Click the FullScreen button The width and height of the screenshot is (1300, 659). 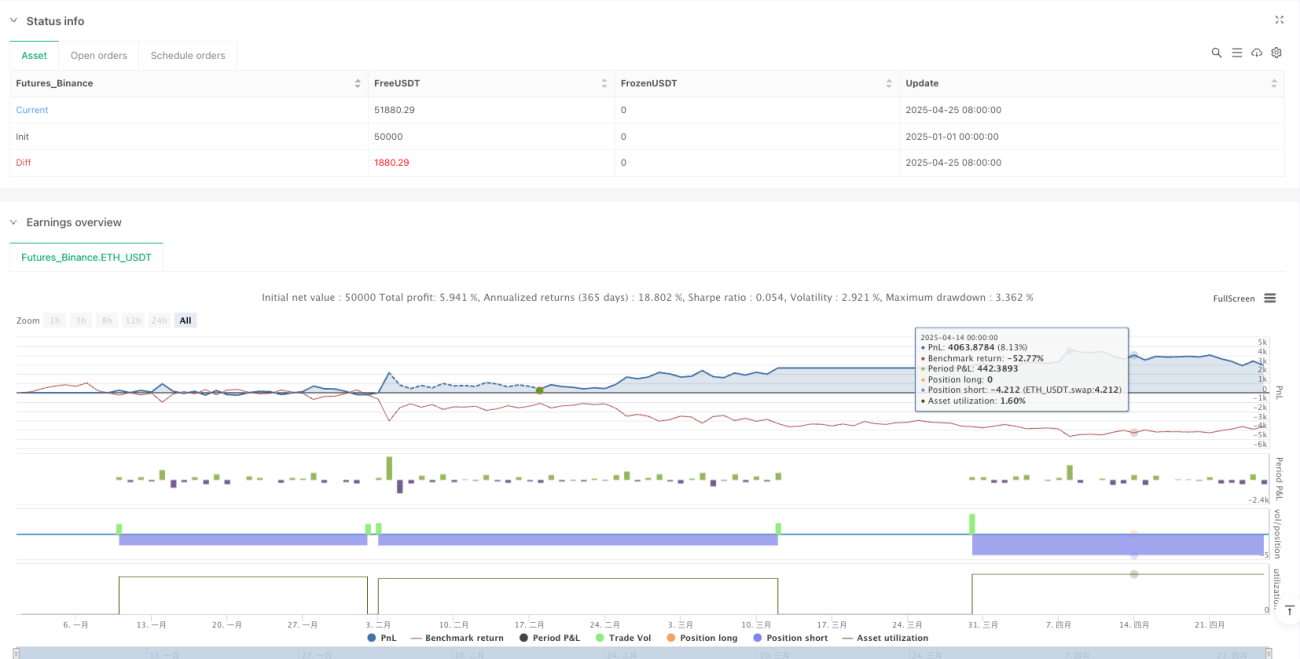[1232, 298]
